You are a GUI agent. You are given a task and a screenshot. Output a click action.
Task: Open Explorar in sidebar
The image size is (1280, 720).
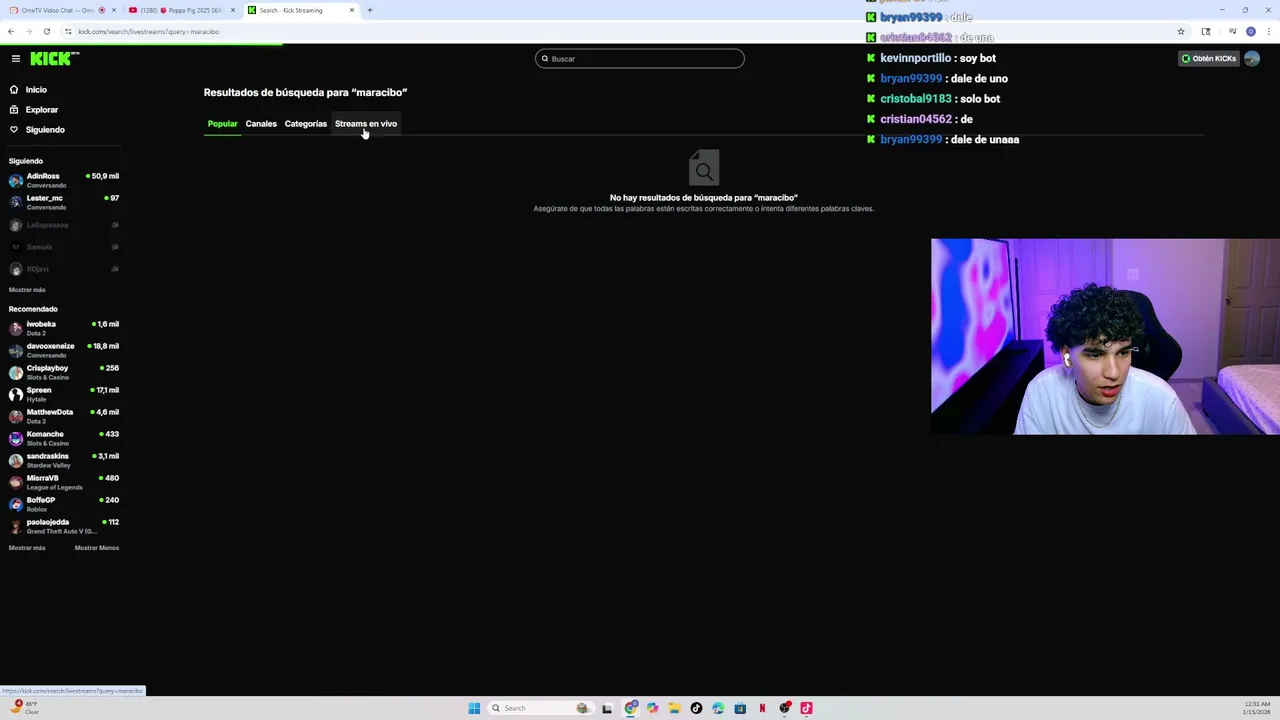pos(41,110)
